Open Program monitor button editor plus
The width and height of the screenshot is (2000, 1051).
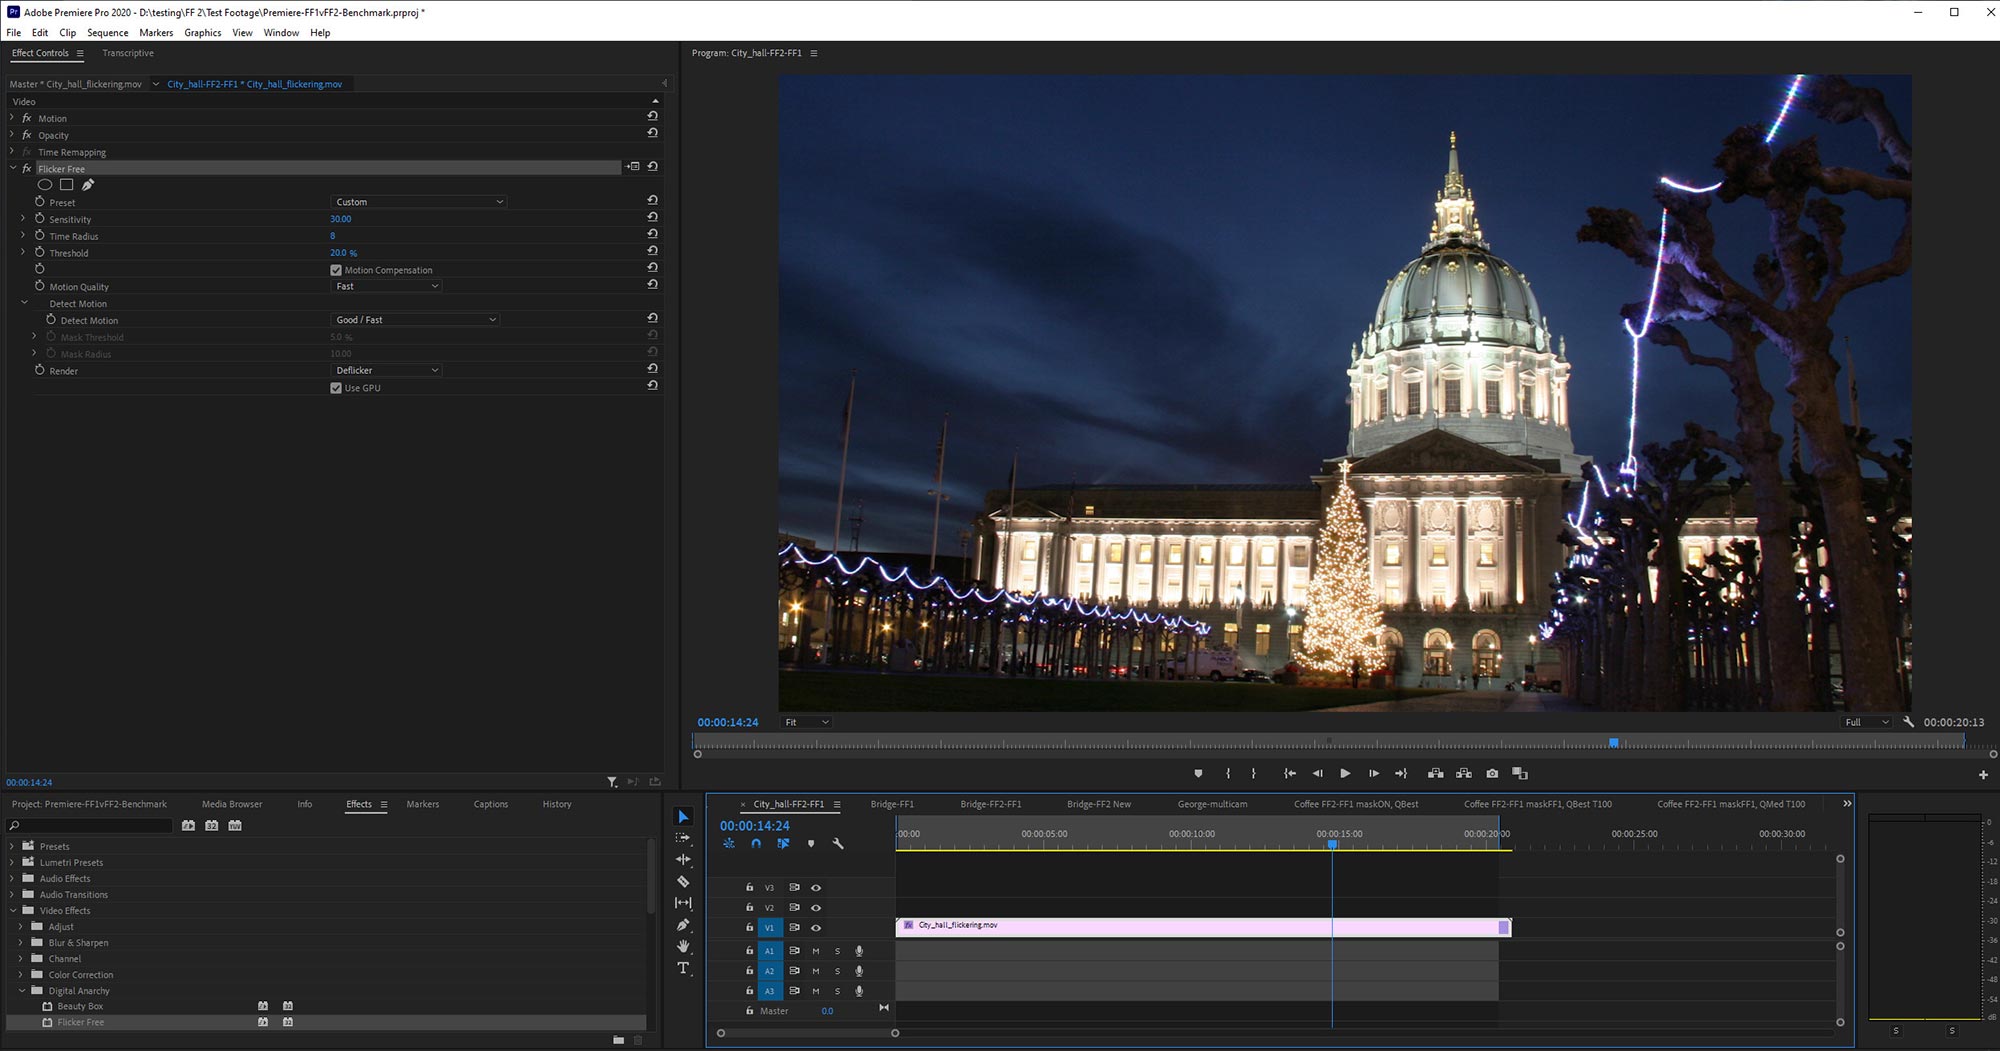(x=1983, y=774)
